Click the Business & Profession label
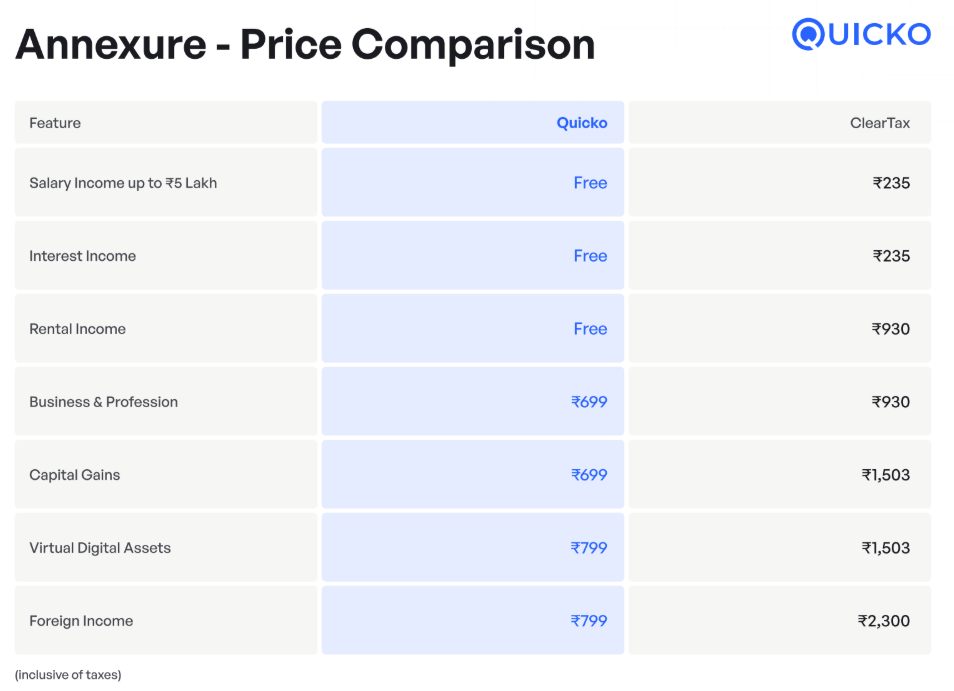This screenshot has width=954, height=691. (x=103, y=402)
